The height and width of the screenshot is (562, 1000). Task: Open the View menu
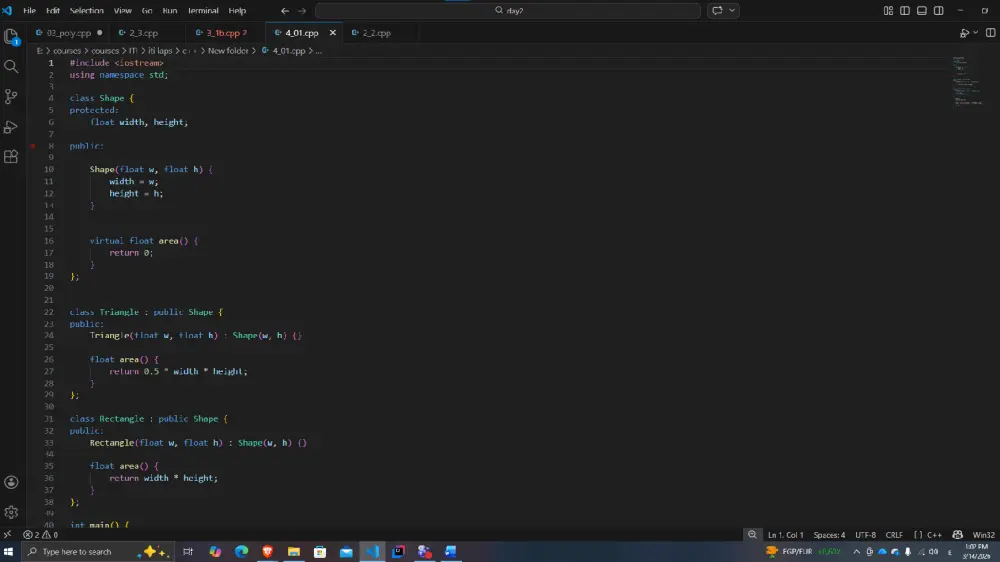(x=122, y=11)
